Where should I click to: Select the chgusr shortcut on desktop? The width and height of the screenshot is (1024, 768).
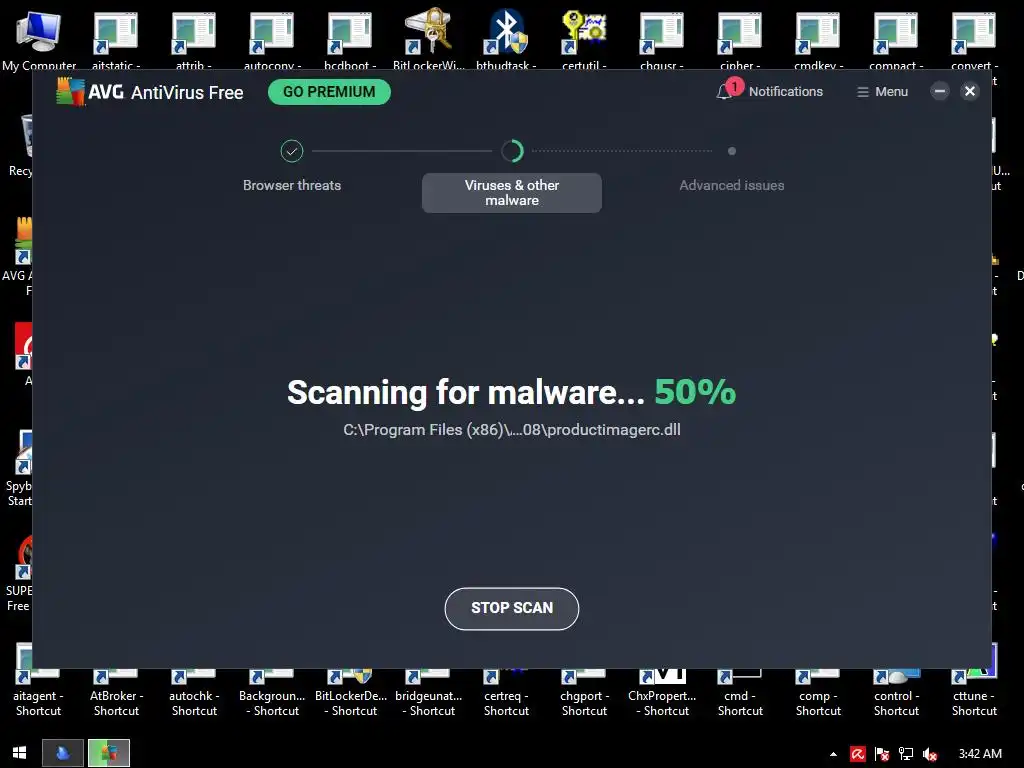662,40
